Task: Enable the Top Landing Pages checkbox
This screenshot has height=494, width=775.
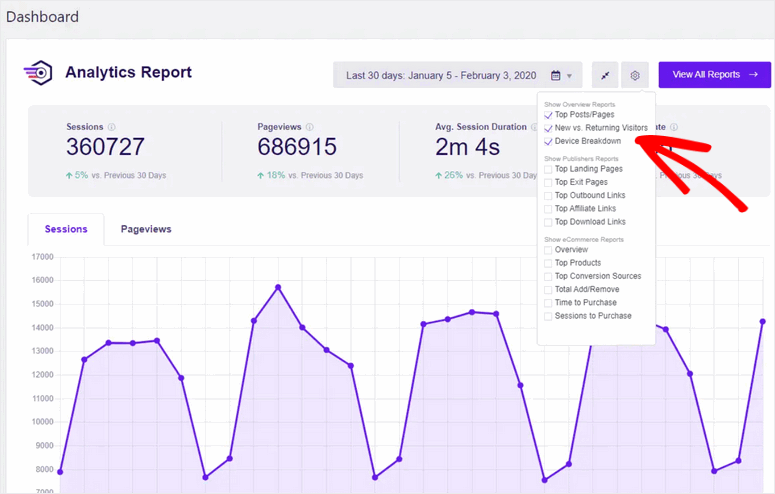Action: coord(548,170)
